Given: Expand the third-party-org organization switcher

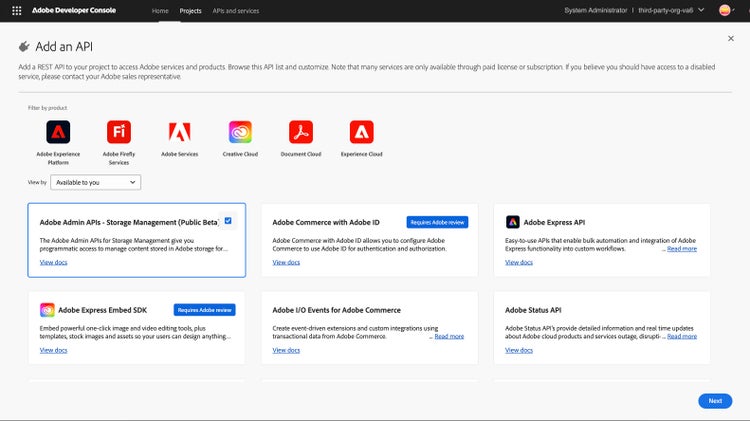Looking at the screenshot, I should click(671, 10).
